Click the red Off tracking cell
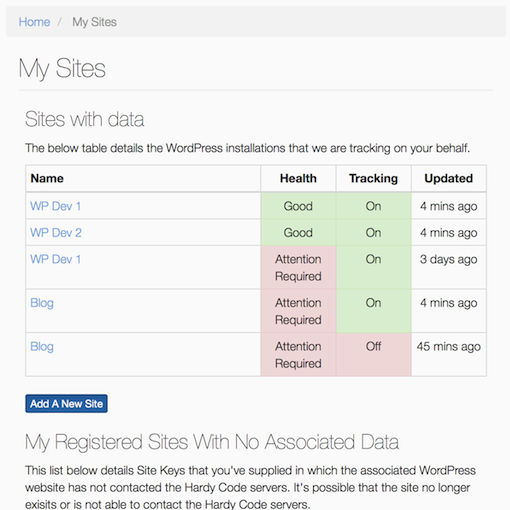Viewport: 510px width, 510px height. pos(373,355)
